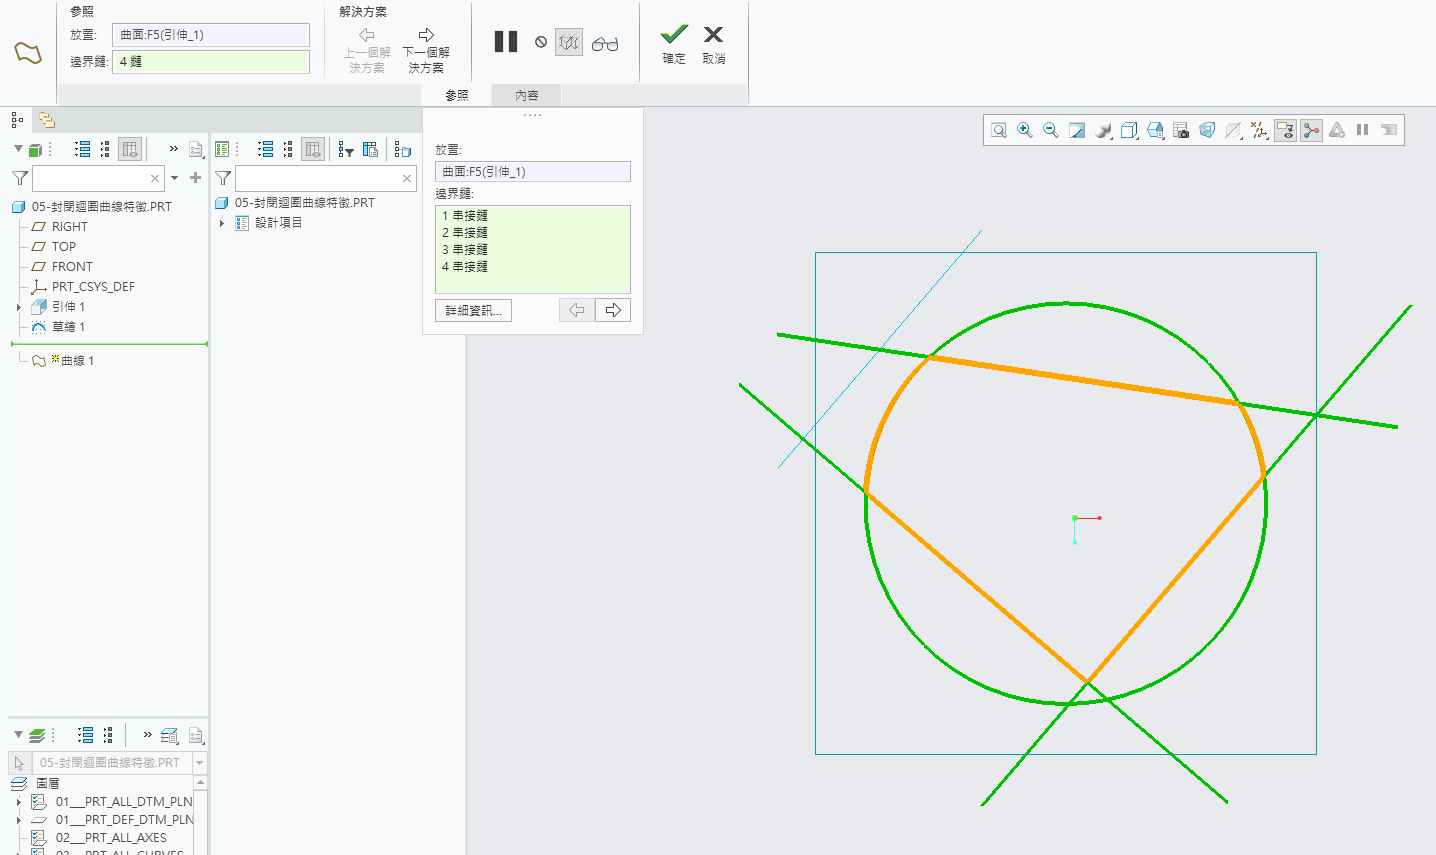Open the datum display filters icon
The width and height of the screenshot is (1436, 855).
(x=1259, y=130)
